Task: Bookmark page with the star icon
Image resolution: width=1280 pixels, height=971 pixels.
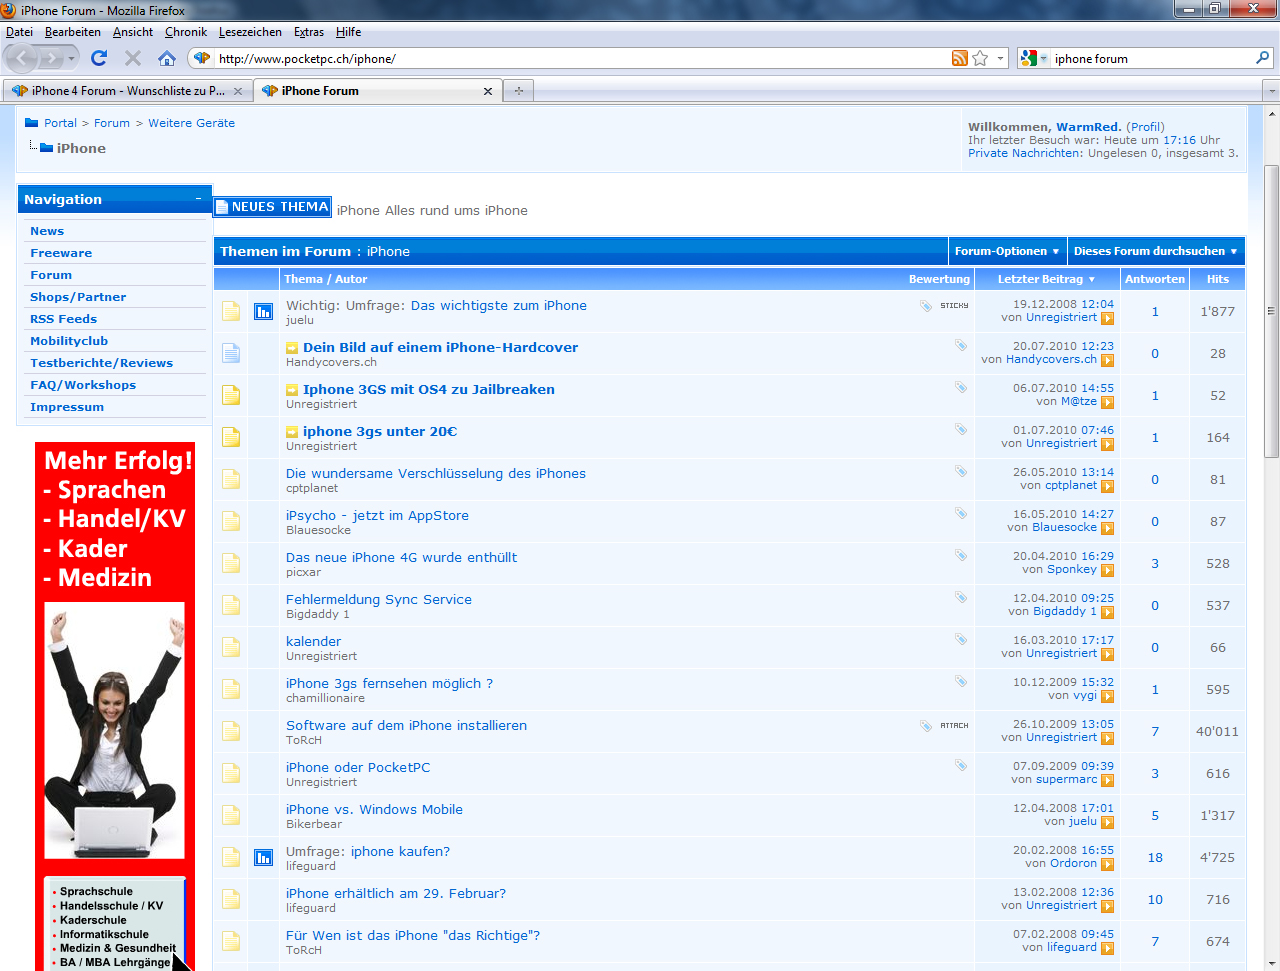Action: (981, 58)
